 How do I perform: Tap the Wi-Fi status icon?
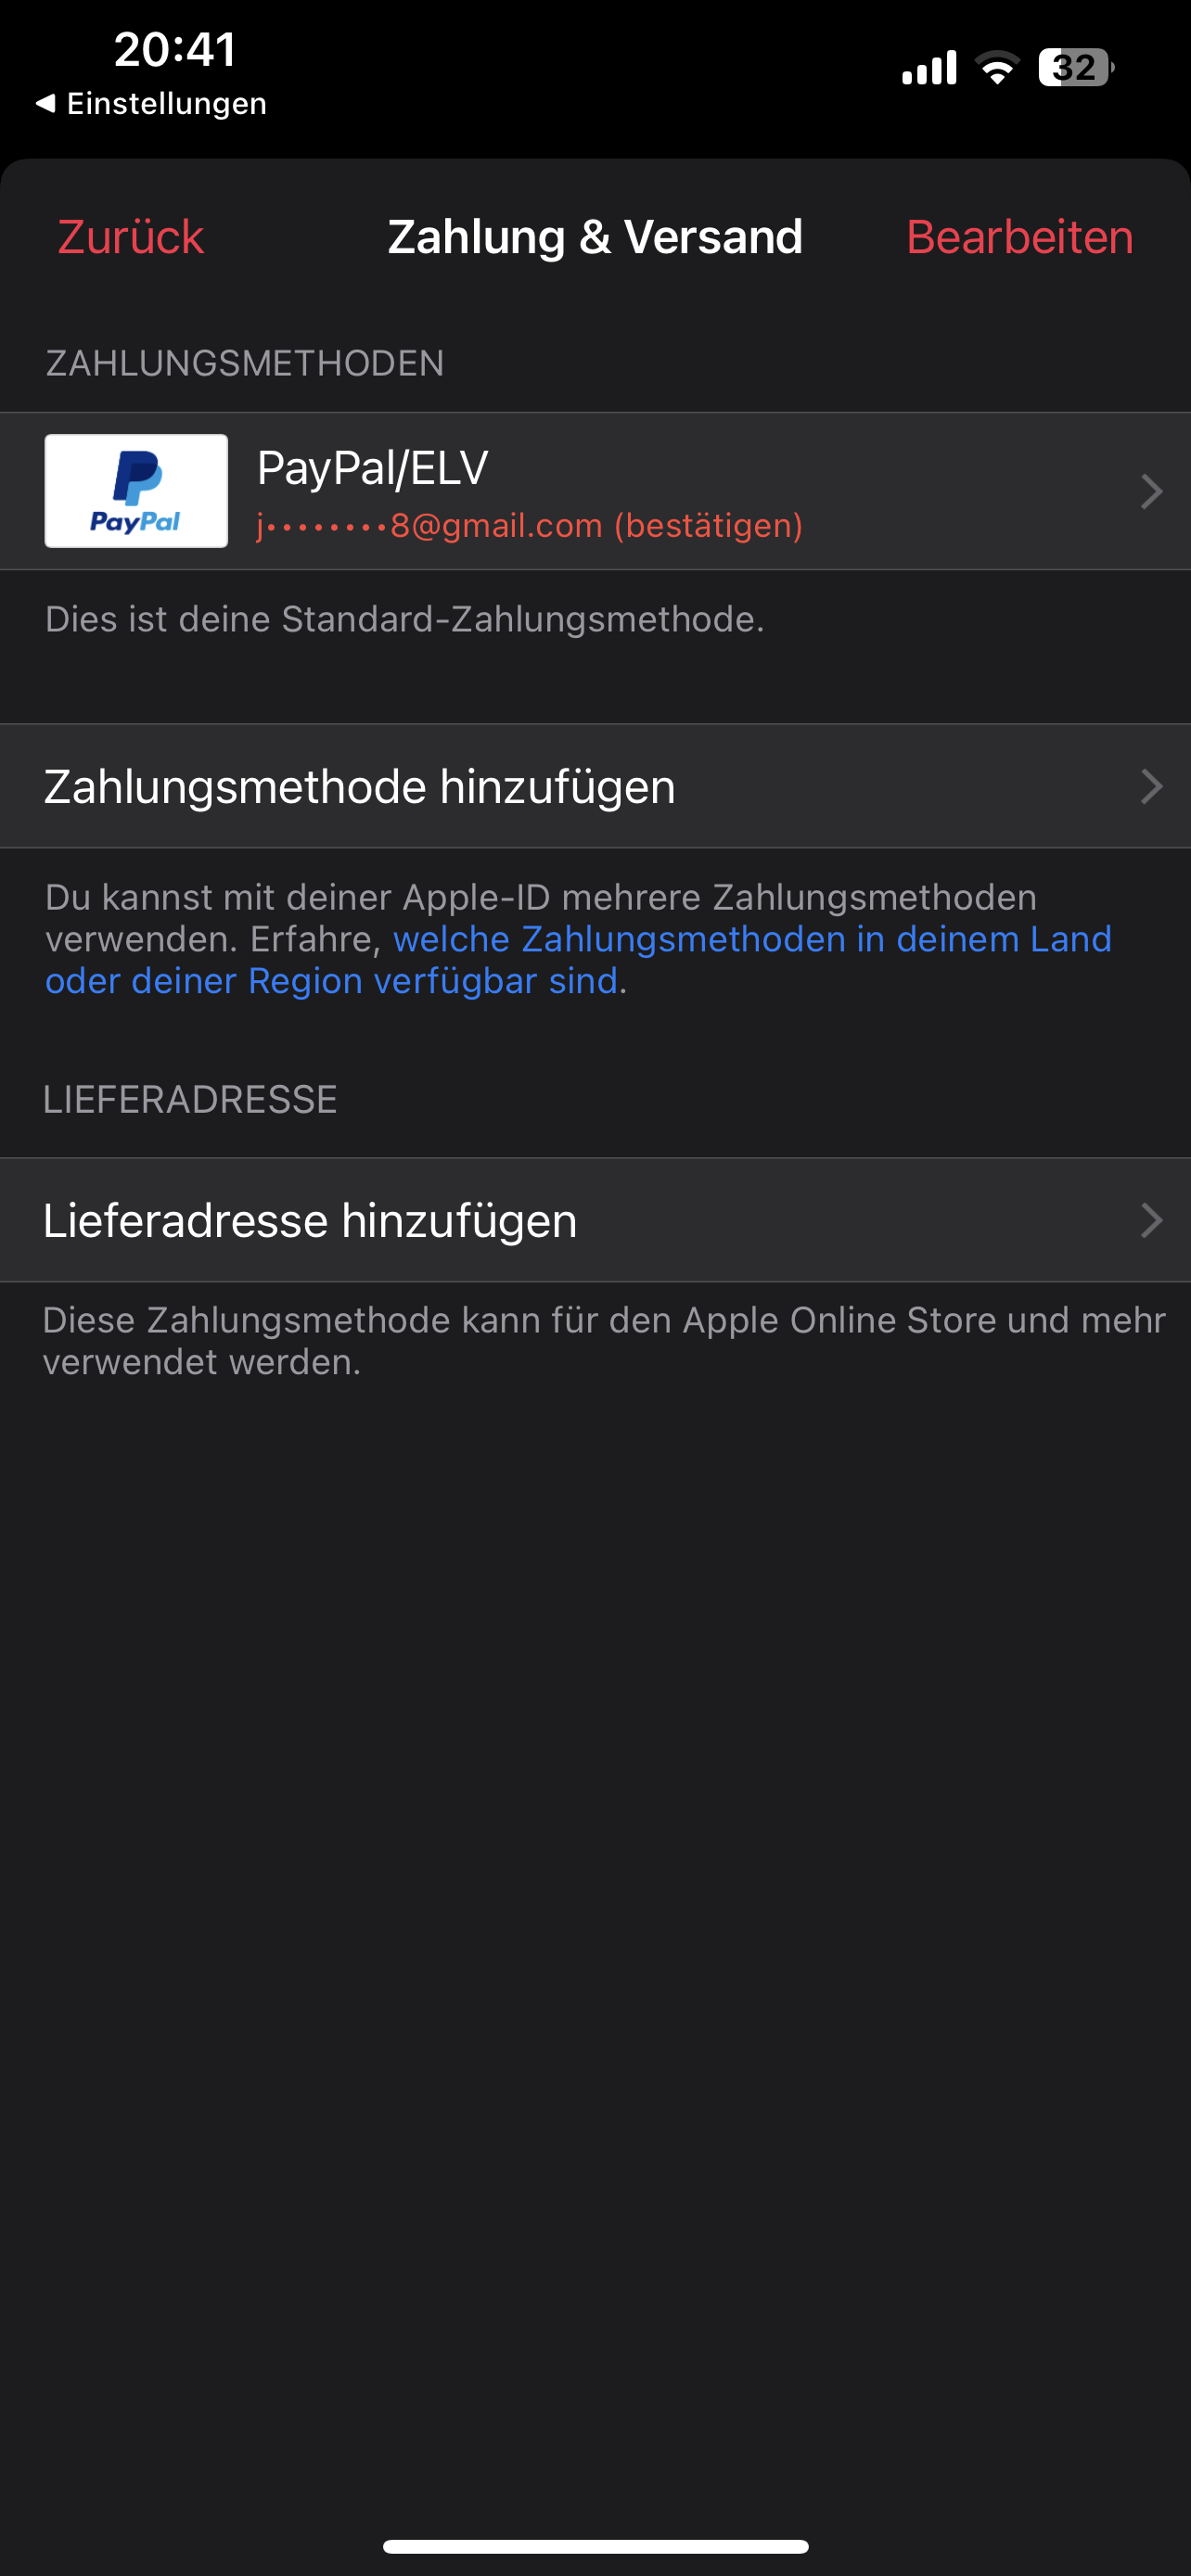click(x=997, y=68)
